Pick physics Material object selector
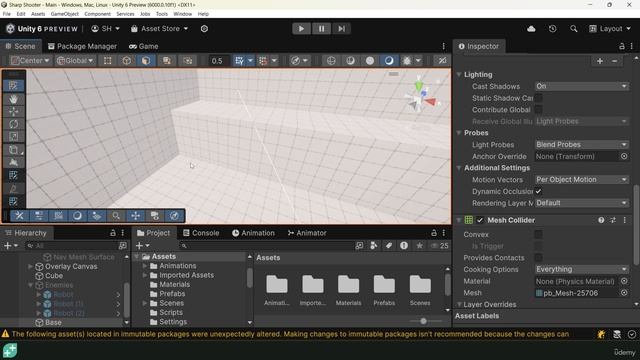 point(624,281)
